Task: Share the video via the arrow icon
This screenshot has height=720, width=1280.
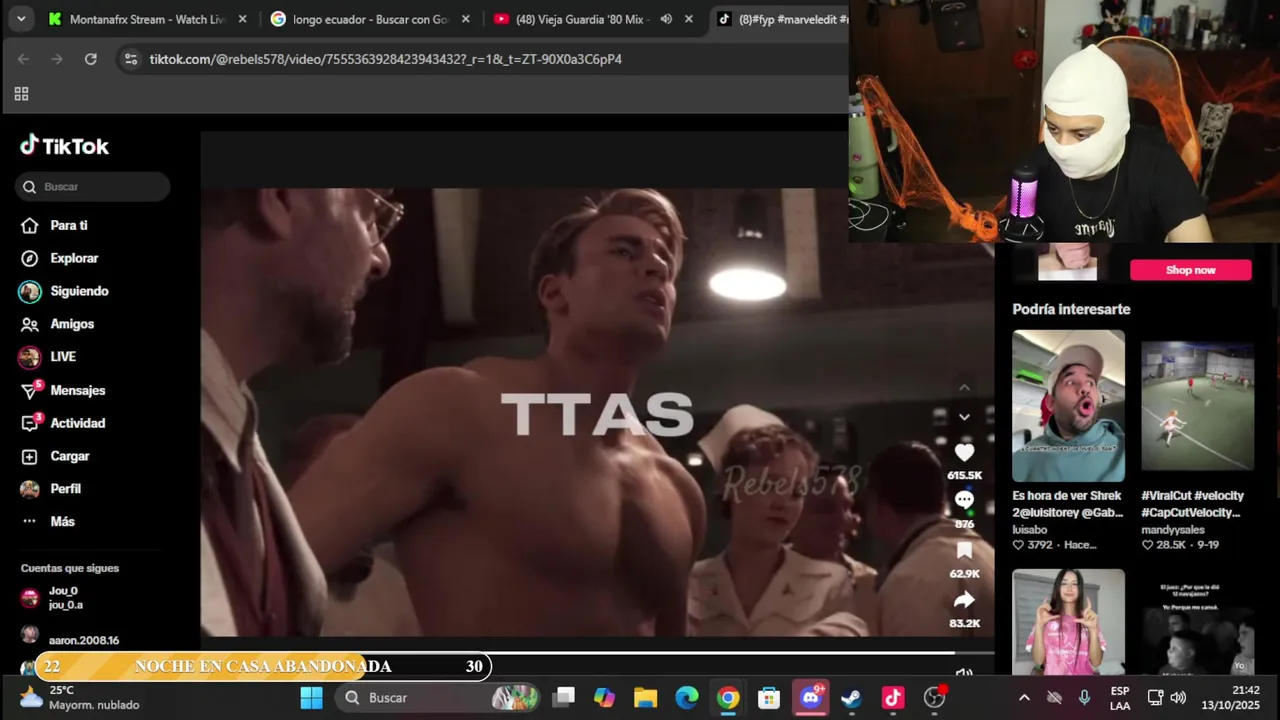Action: tap(964, 600)
